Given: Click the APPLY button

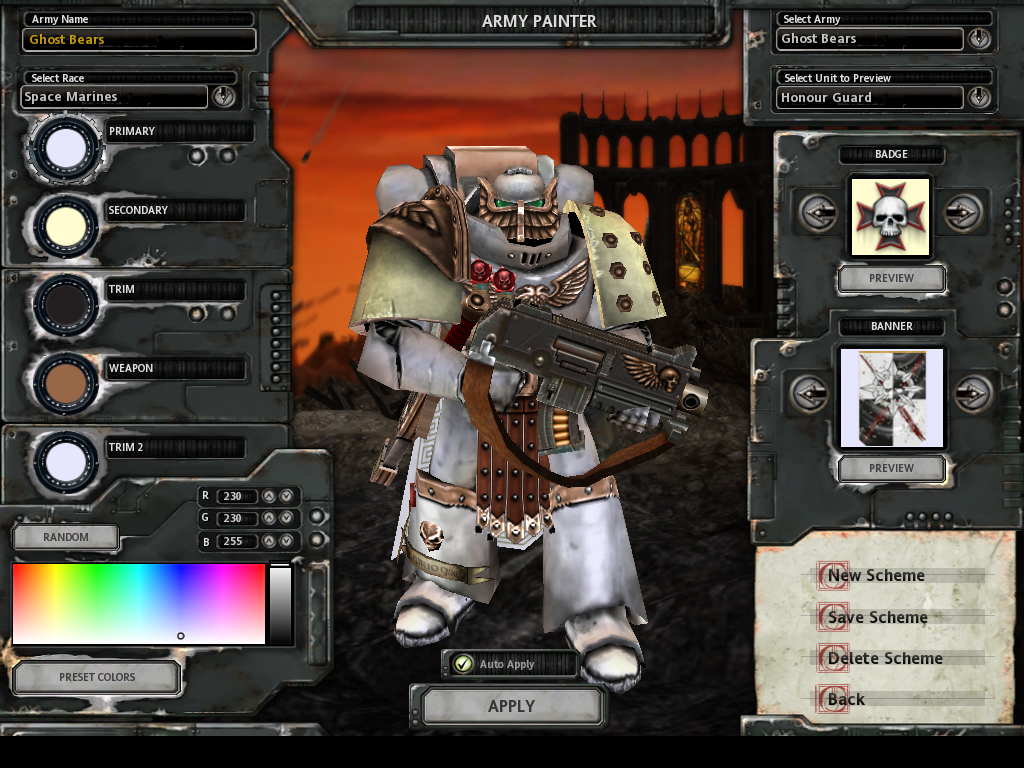Looking at the screenshot, I should 511,706.
